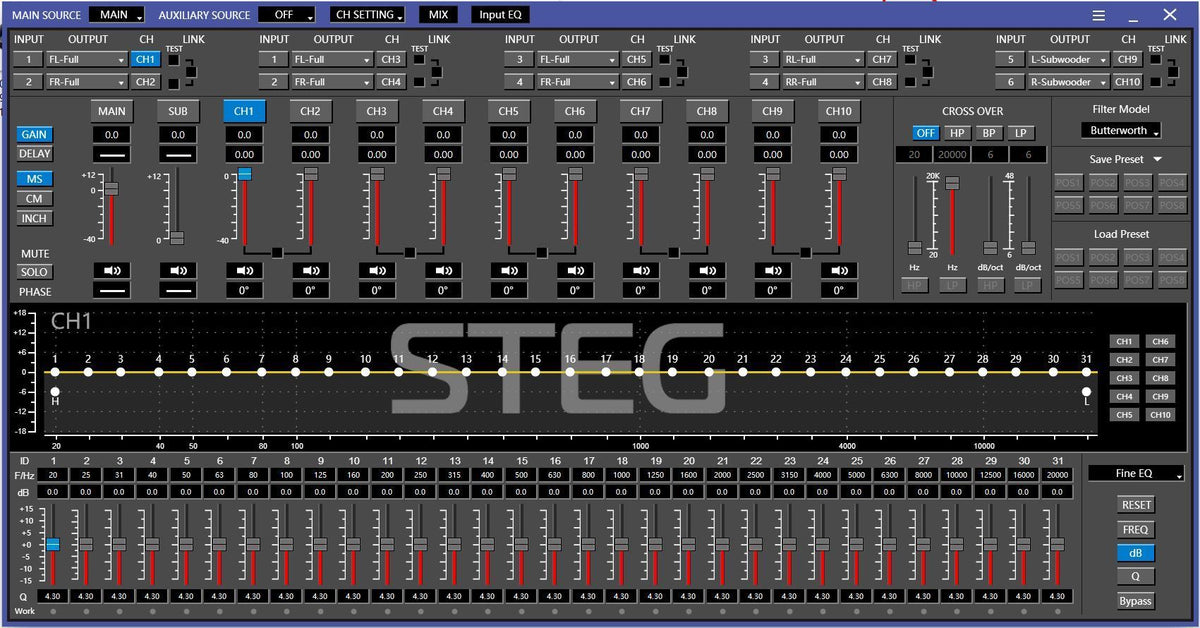The image size is (1200, 628).
Task: Click the 20 Hz EQ band slider handle
Action: click(x=53, y=544)
